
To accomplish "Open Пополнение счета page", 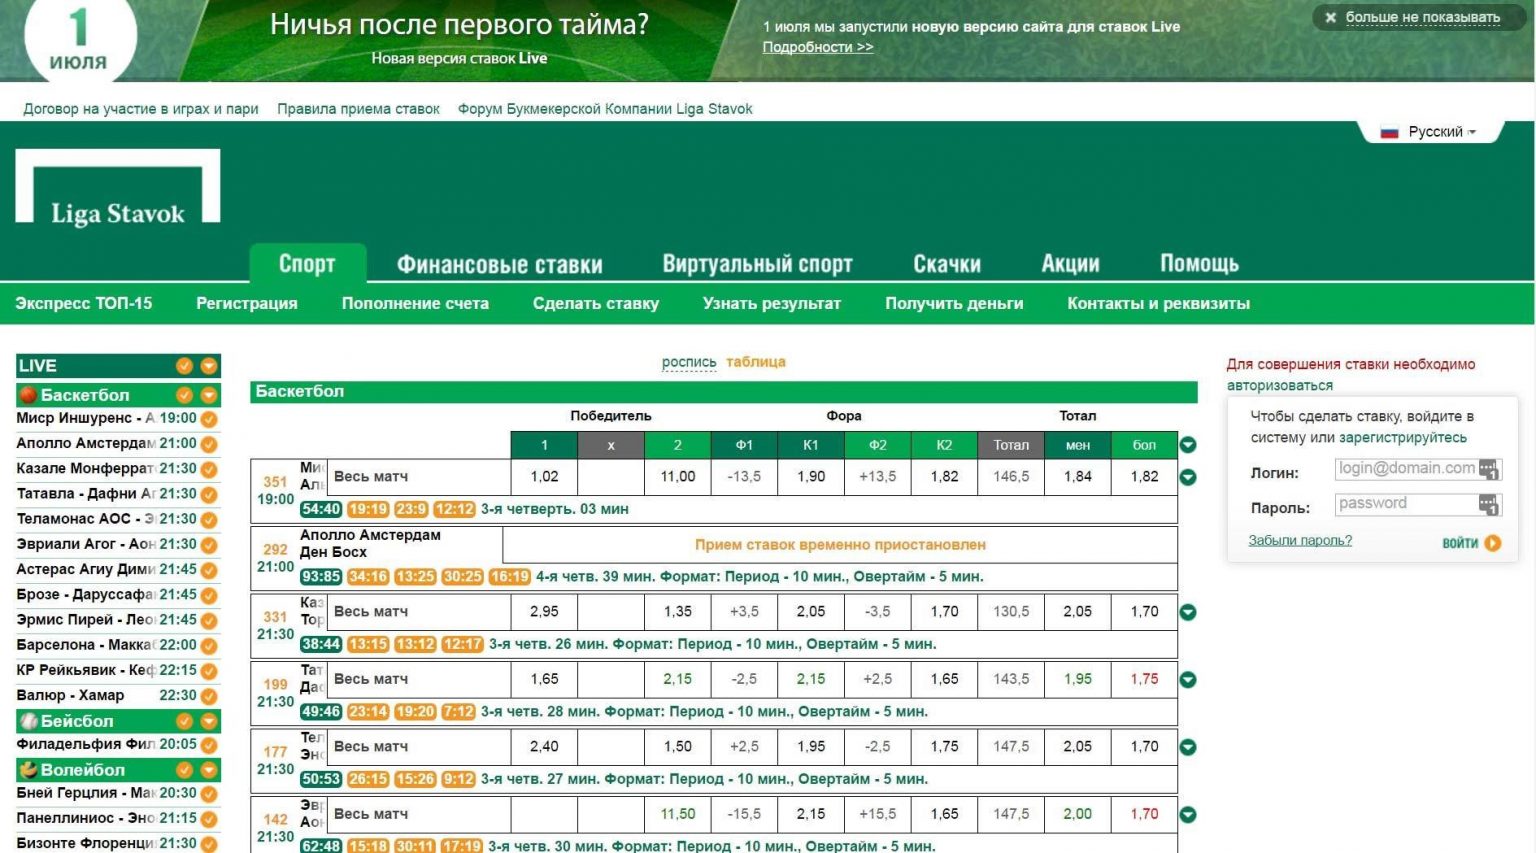I will pyautogui.click(x=415, y=303).
